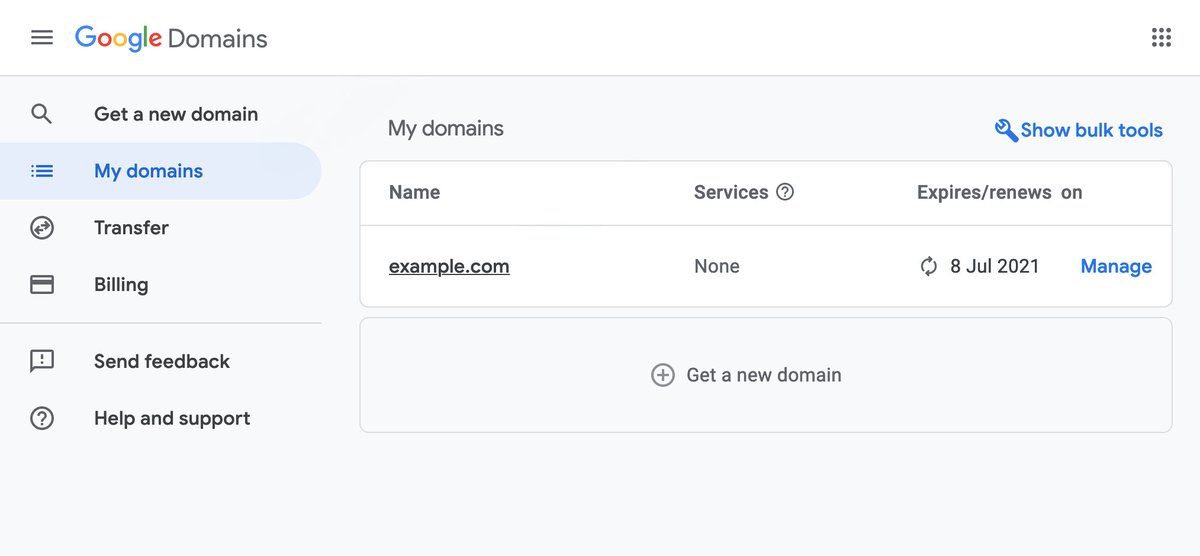
Task: Click the Transfer arrows icon
Action: coord(41,228)
